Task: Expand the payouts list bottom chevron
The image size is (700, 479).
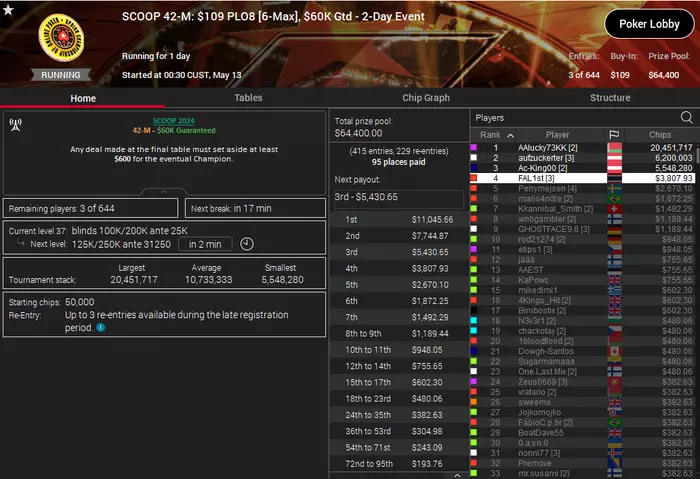Action: [457, 475]
